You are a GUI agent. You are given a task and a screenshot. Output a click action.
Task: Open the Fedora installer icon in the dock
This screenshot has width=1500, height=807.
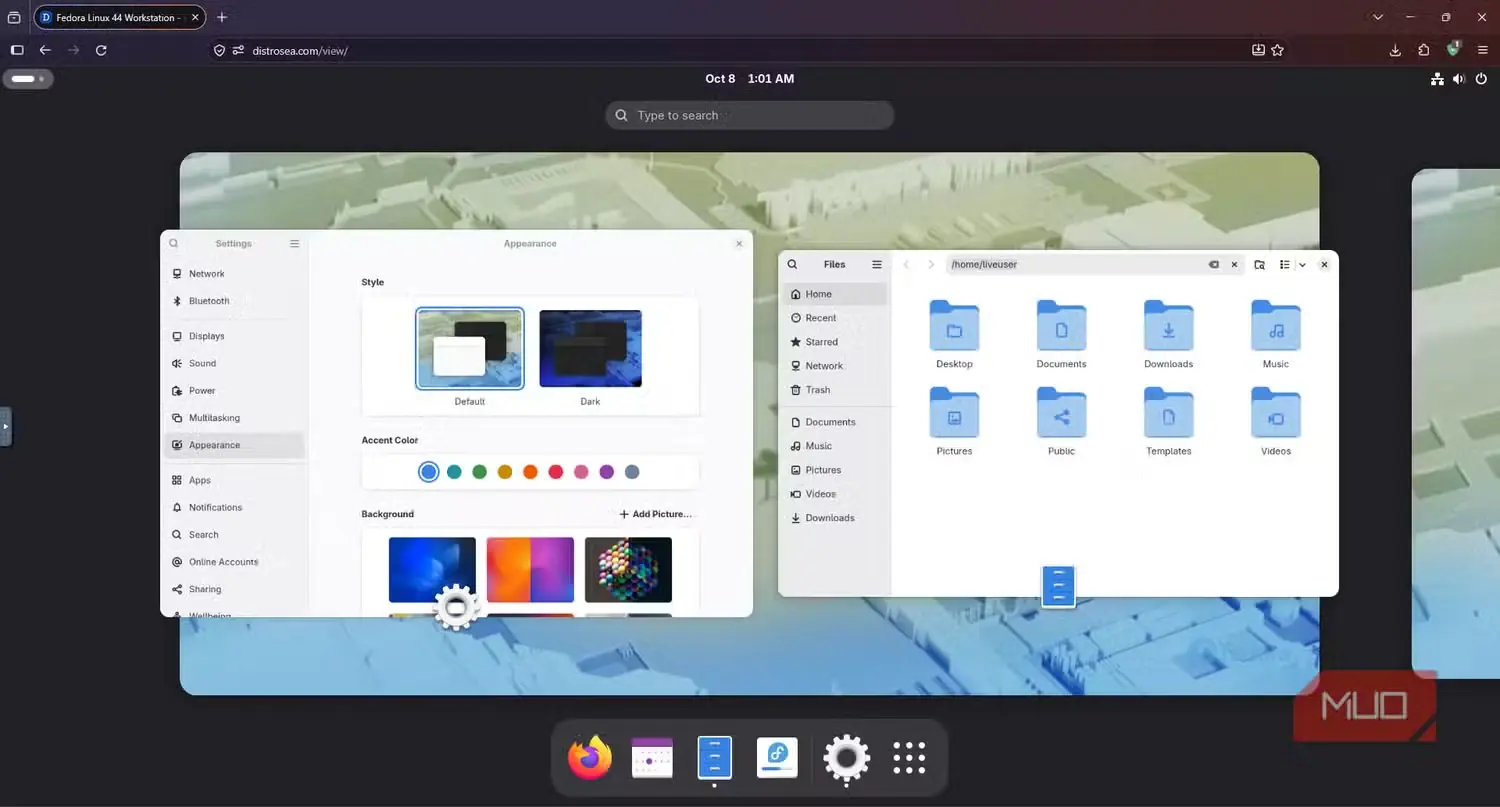pos(777,758)
